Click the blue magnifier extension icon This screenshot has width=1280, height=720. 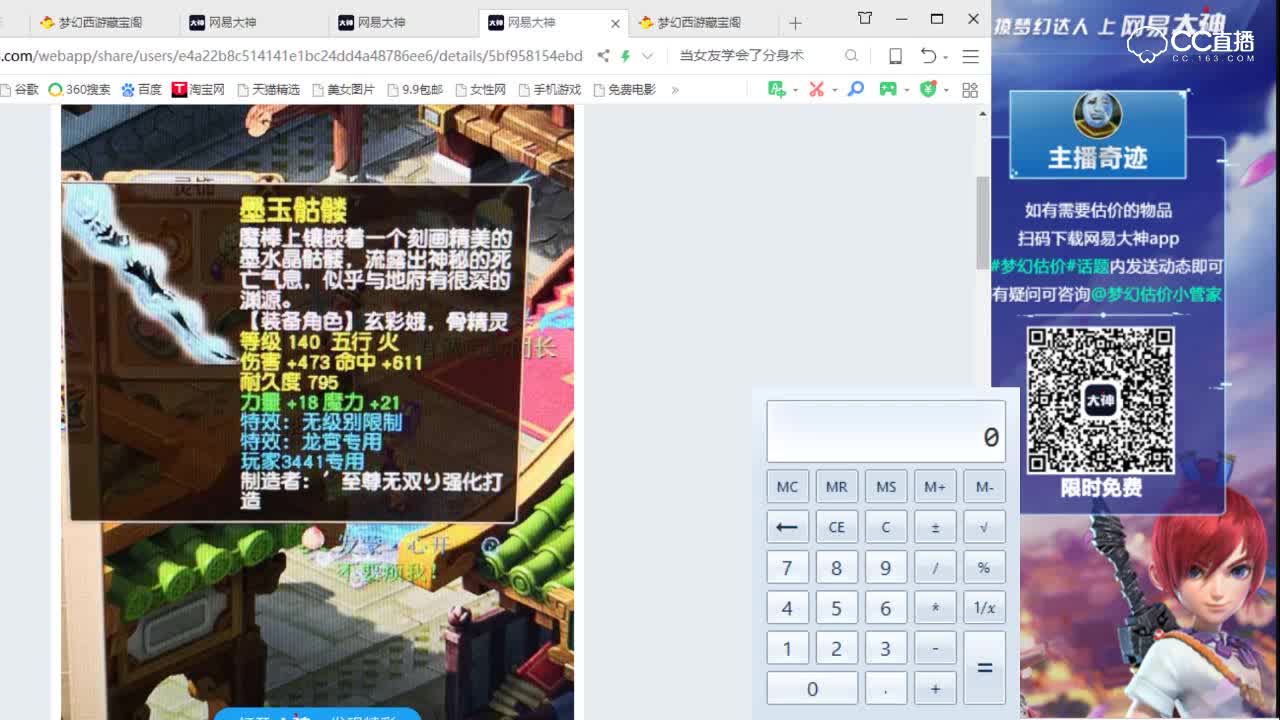coord(856,89)
